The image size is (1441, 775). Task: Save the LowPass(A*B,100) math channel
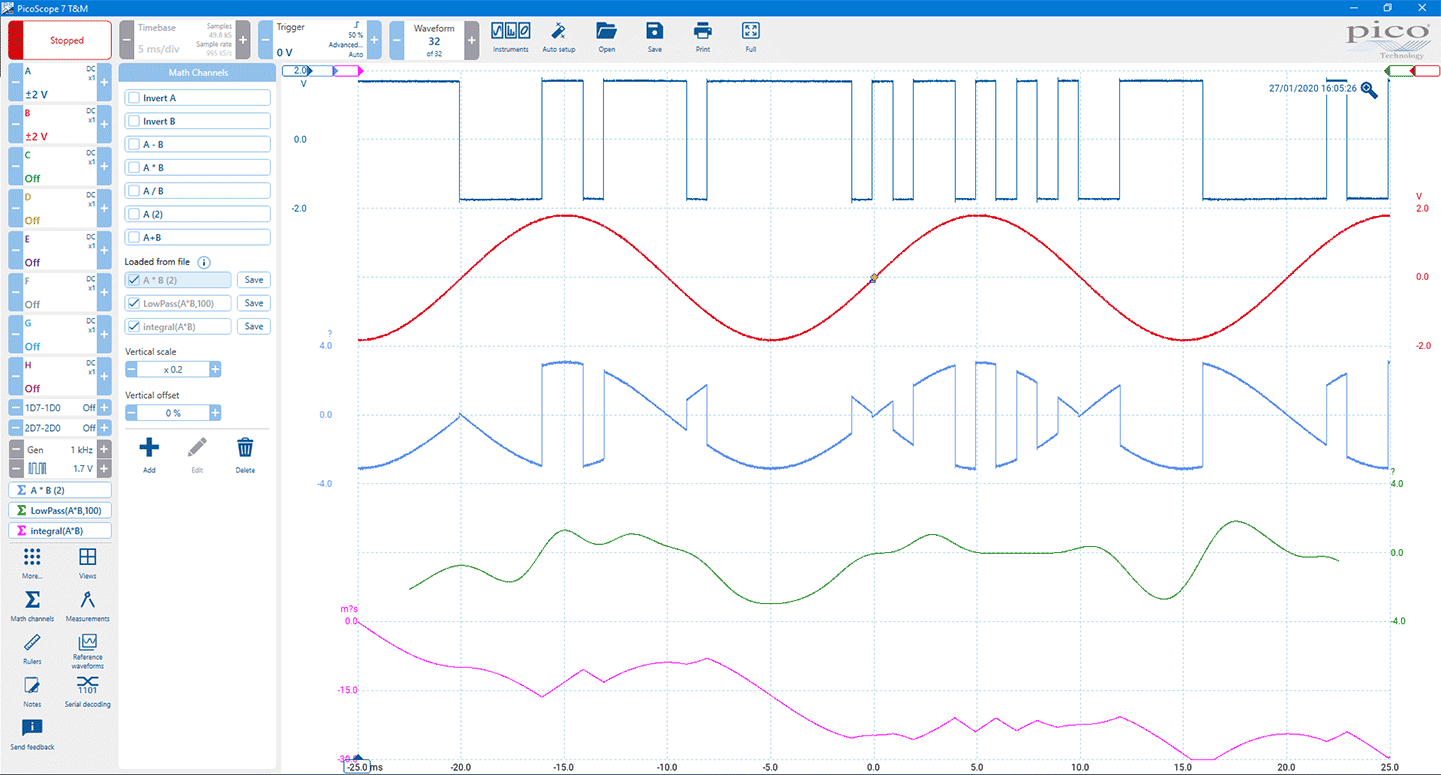click(254, 303)
